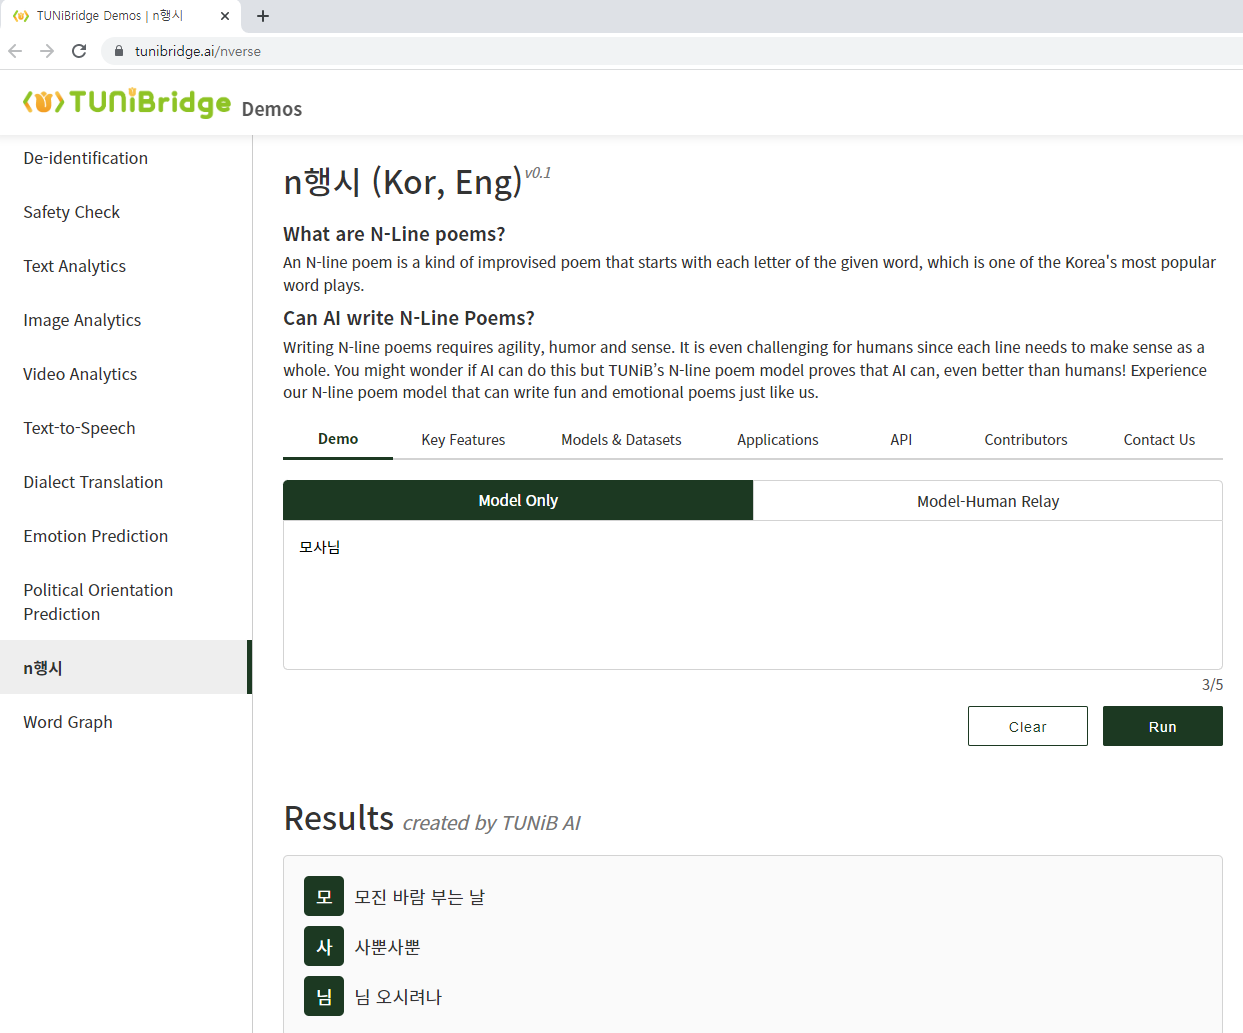Click the Demos header label
1243x1033 pixels.
pyautogui.click(x=272, y=109)
